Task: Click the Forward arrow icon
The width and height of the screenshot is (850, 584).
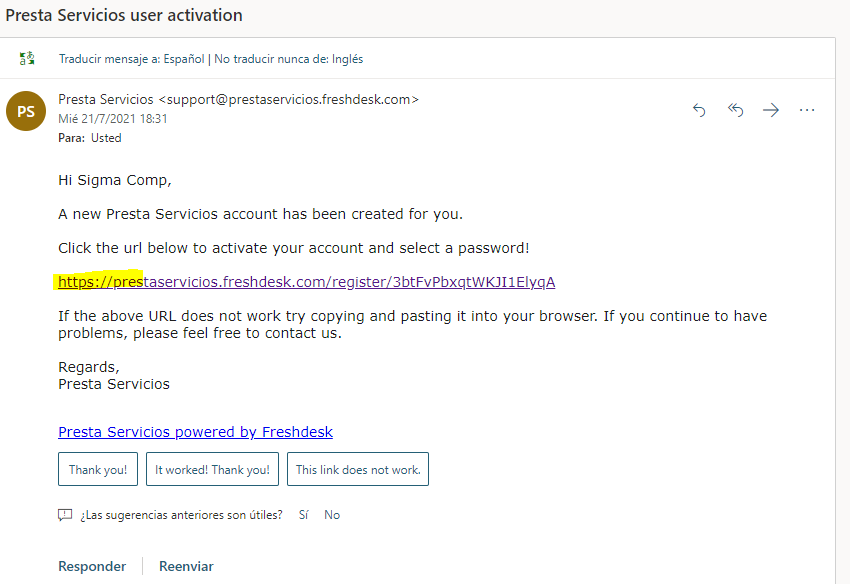Action: coord(771,110)
